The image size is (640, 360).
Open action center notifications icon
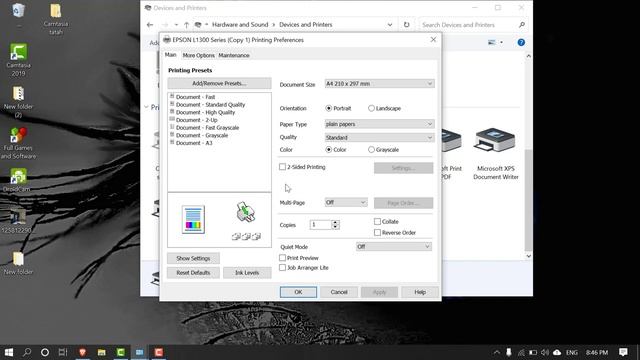pos(623,352)
